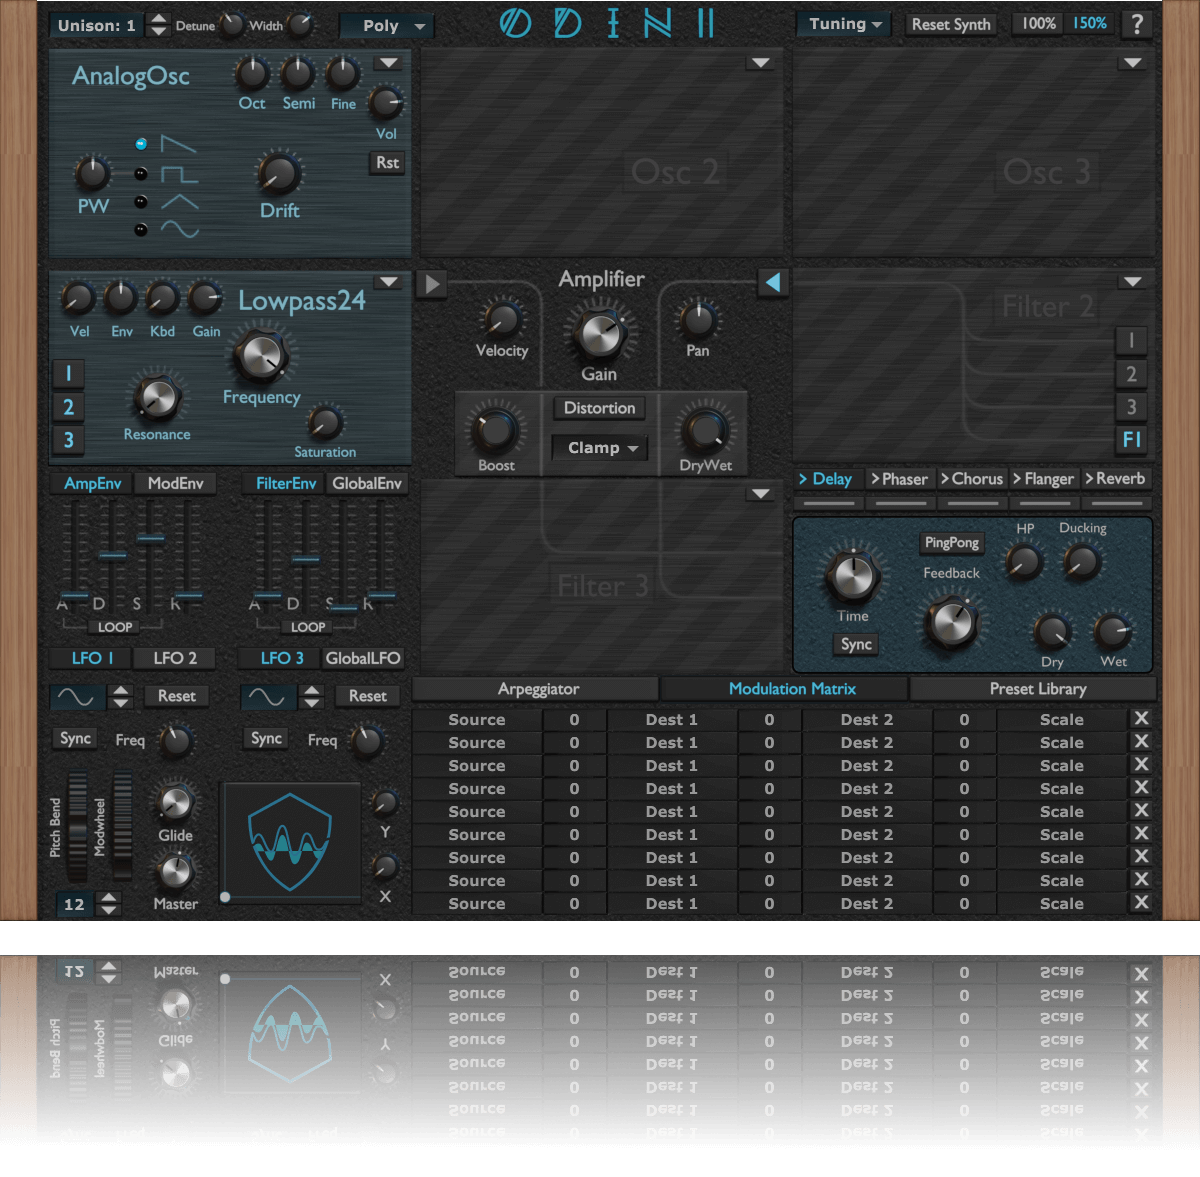Click the LFO 1 sine waveform display
The image size is (1200, 1177).
pos(77,696)
